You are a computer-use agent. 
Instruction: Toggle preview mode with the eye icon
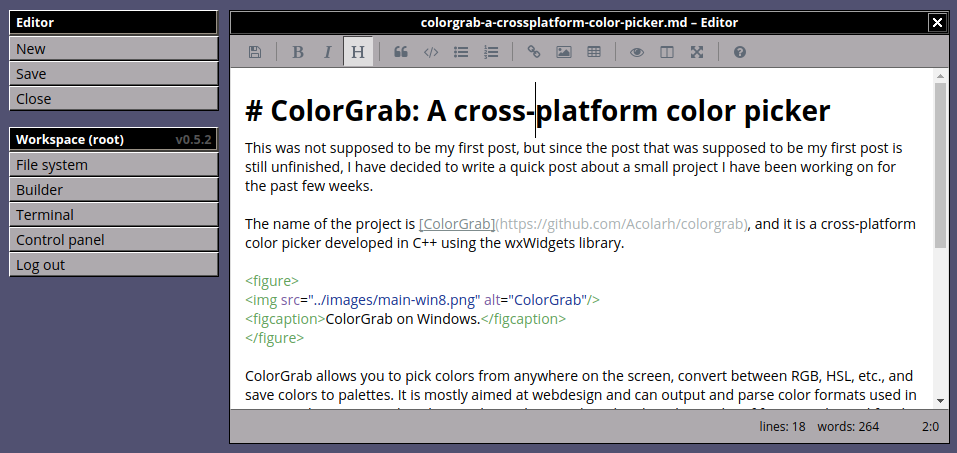point(637,52)
